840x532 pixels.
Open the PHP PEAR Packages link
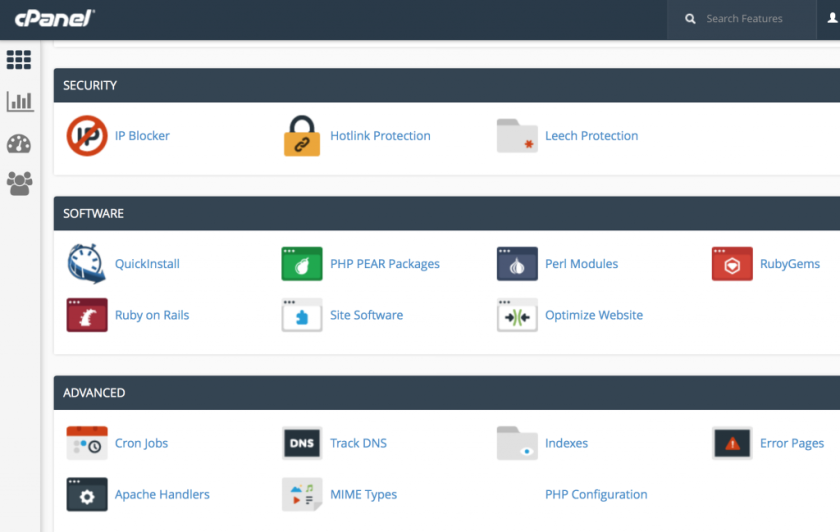(385, 264)
